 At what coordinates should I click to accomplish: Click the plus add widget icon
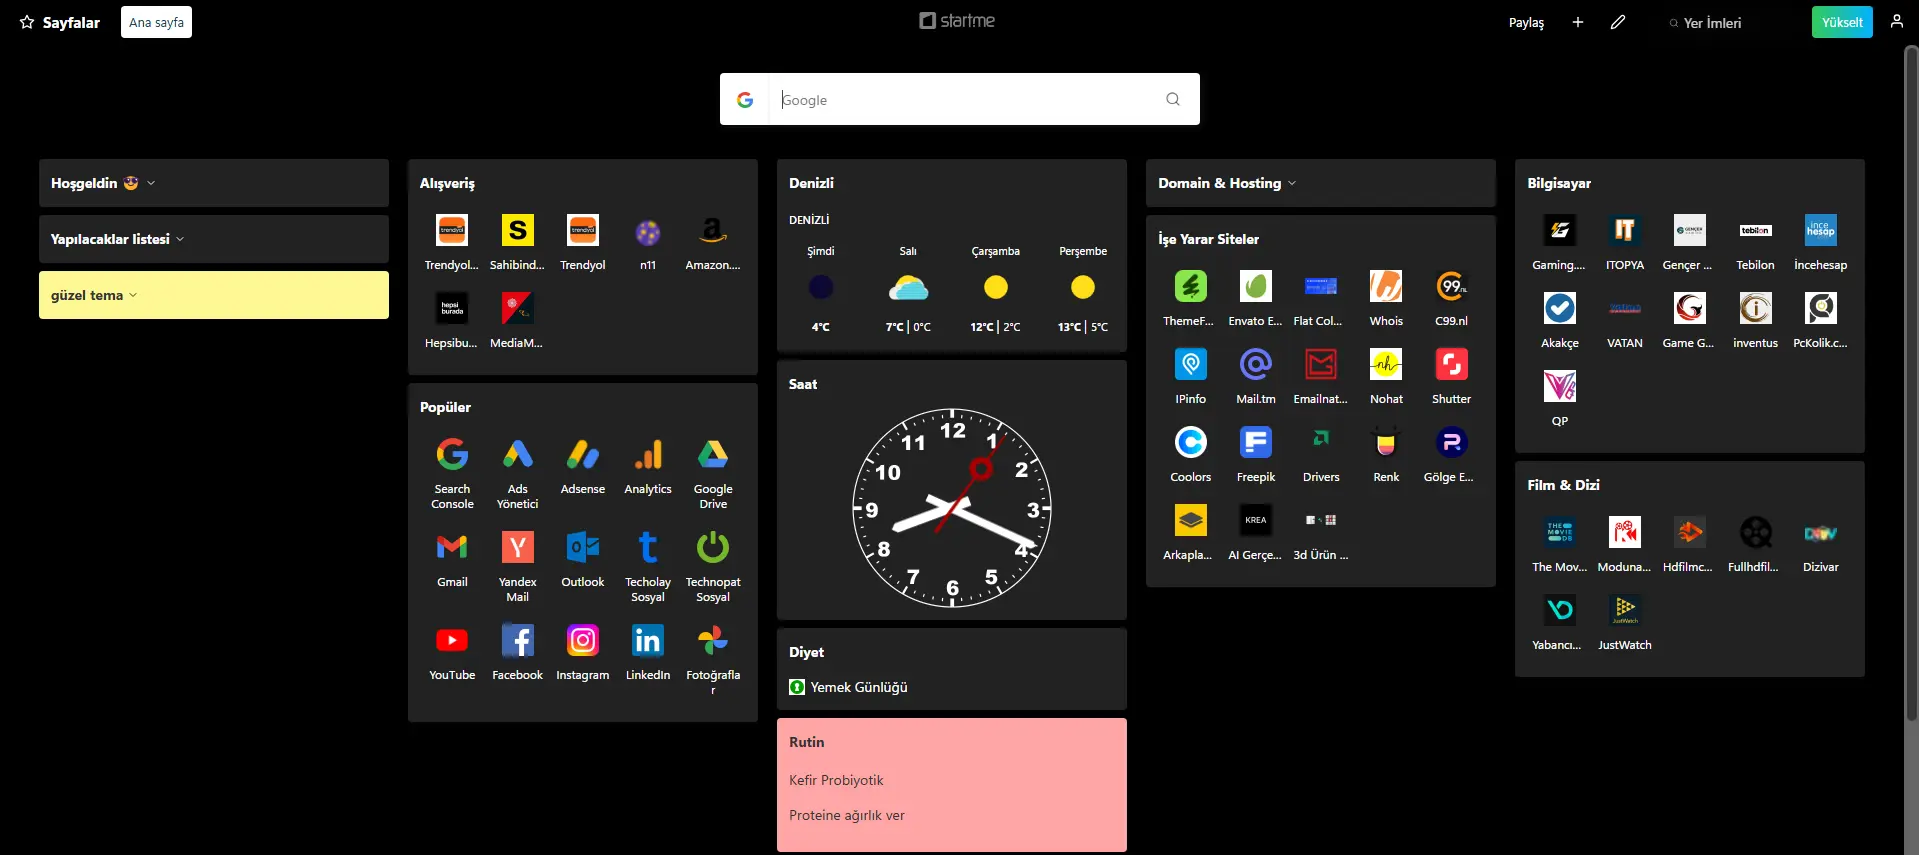1578,22
